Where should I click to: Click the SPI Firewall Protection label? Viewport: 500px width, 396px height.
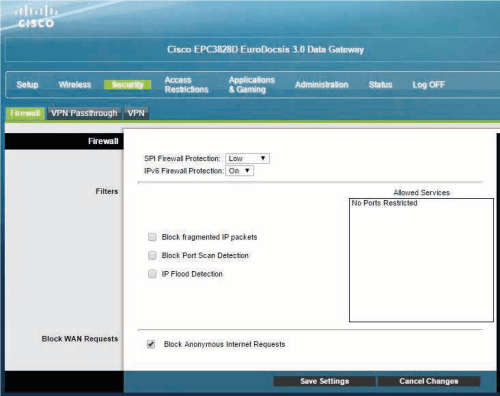point(182,158)
